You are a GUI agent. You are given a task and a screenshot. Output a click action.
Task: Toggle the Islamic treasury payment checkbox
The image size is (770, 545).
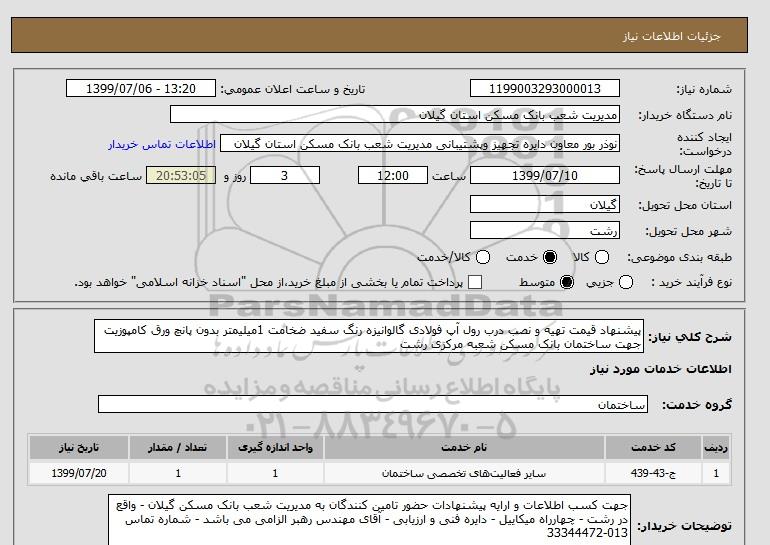[475, 282]
